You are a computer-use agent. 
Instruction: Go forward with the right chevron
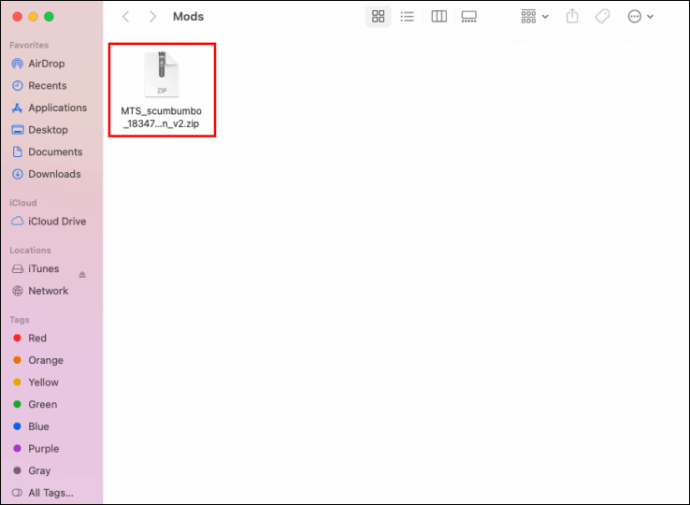tap(153, 17)
